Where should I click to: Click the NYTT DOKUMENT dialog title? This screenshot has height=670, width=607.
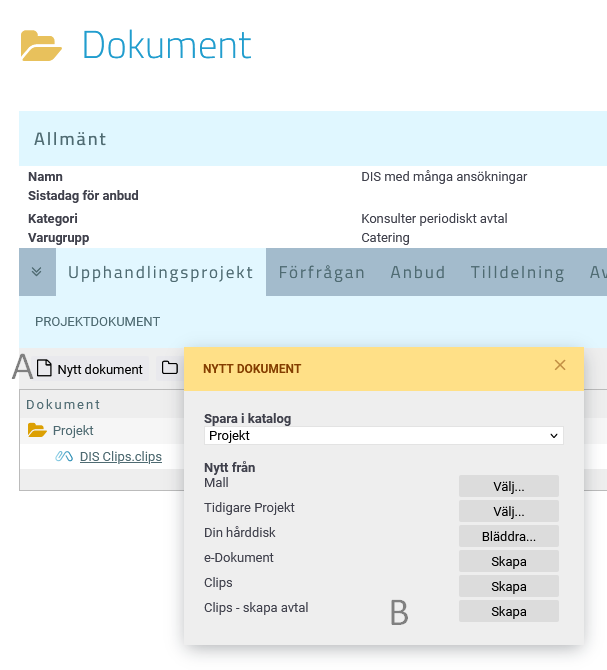pos(252,369)
